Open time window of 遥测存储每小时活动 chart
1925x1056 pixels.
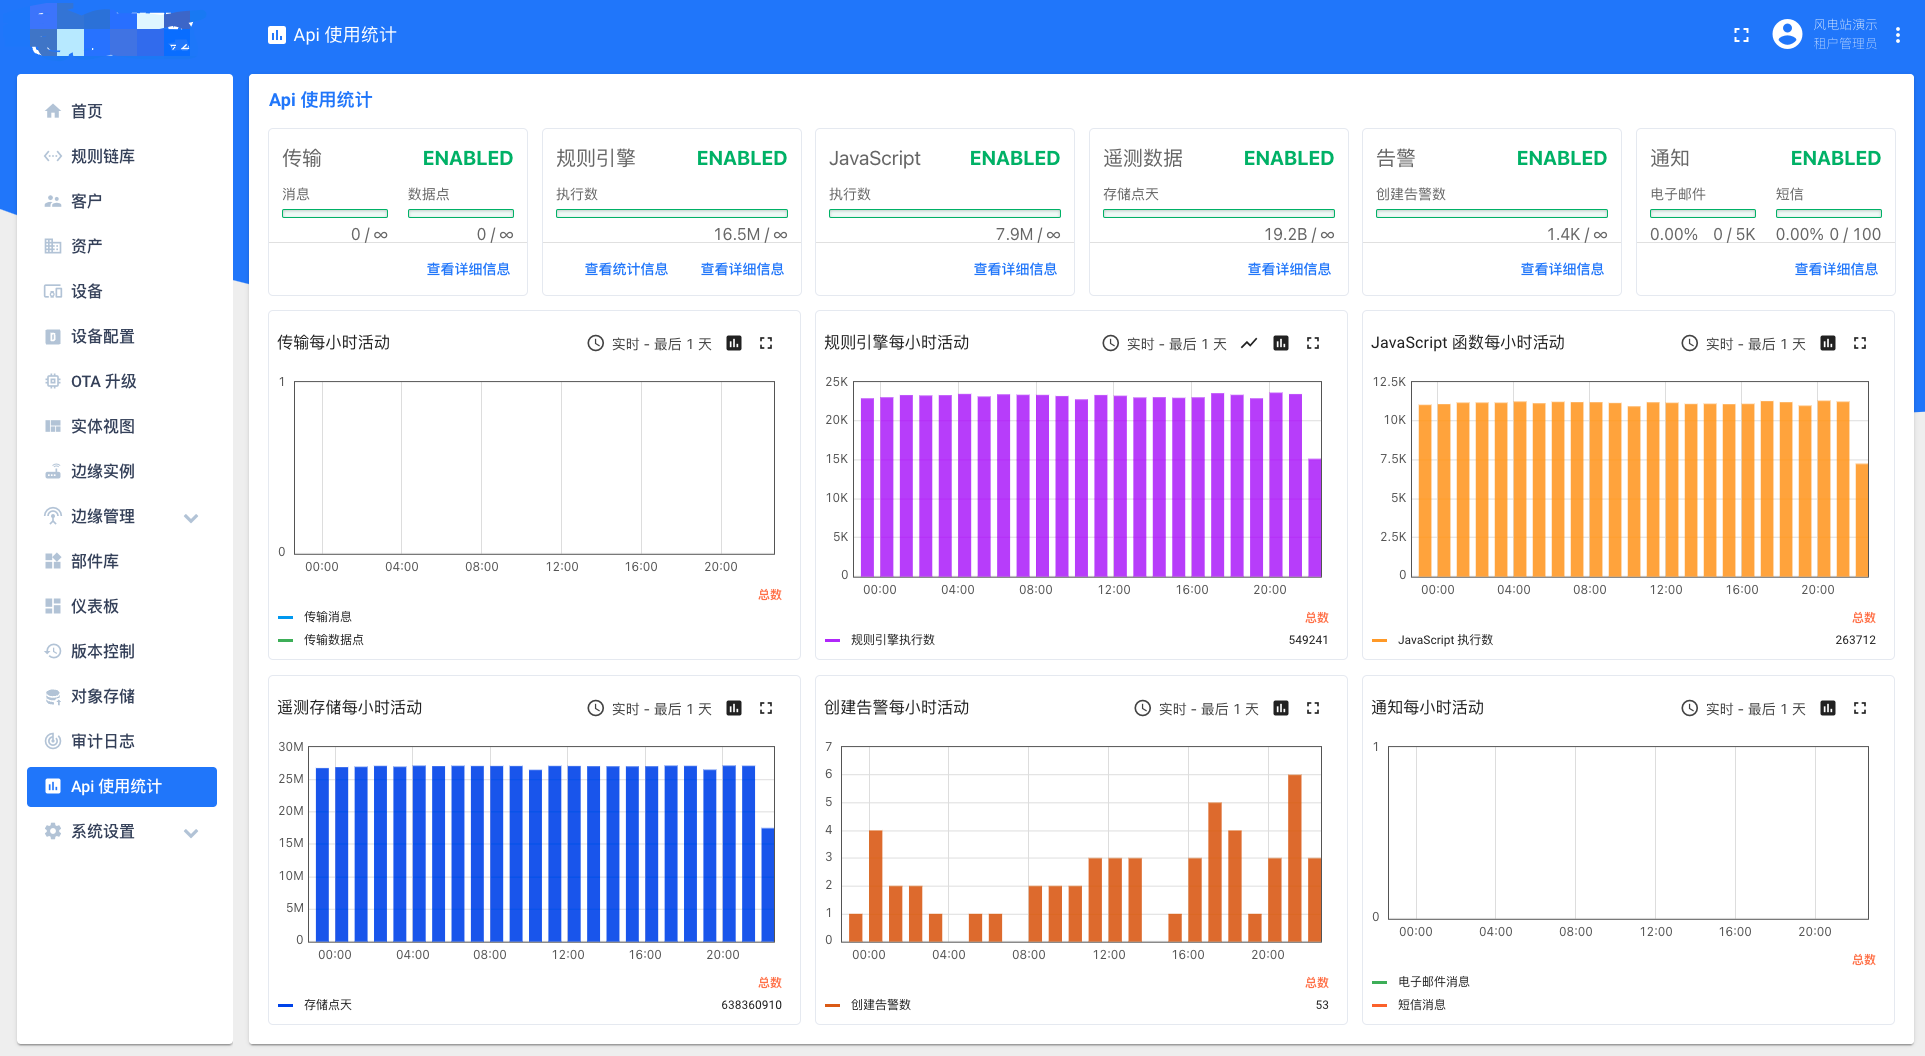coord(649,708)
